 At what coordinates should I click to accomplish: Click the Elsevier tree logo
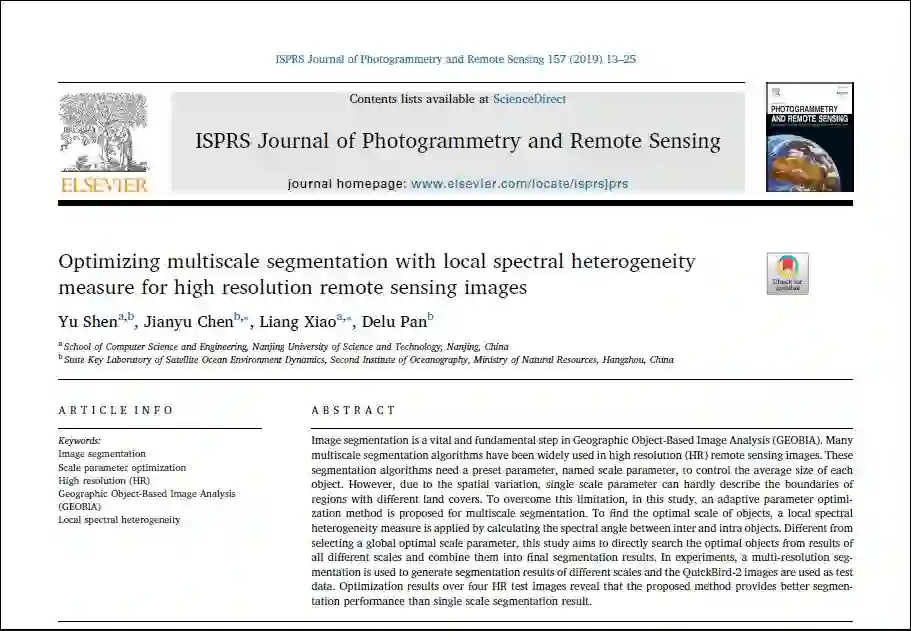tap(104, 134)
